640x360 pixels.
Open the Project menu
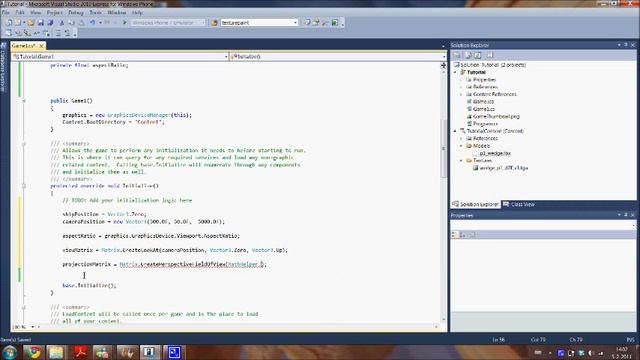click(x=54, y=13)
